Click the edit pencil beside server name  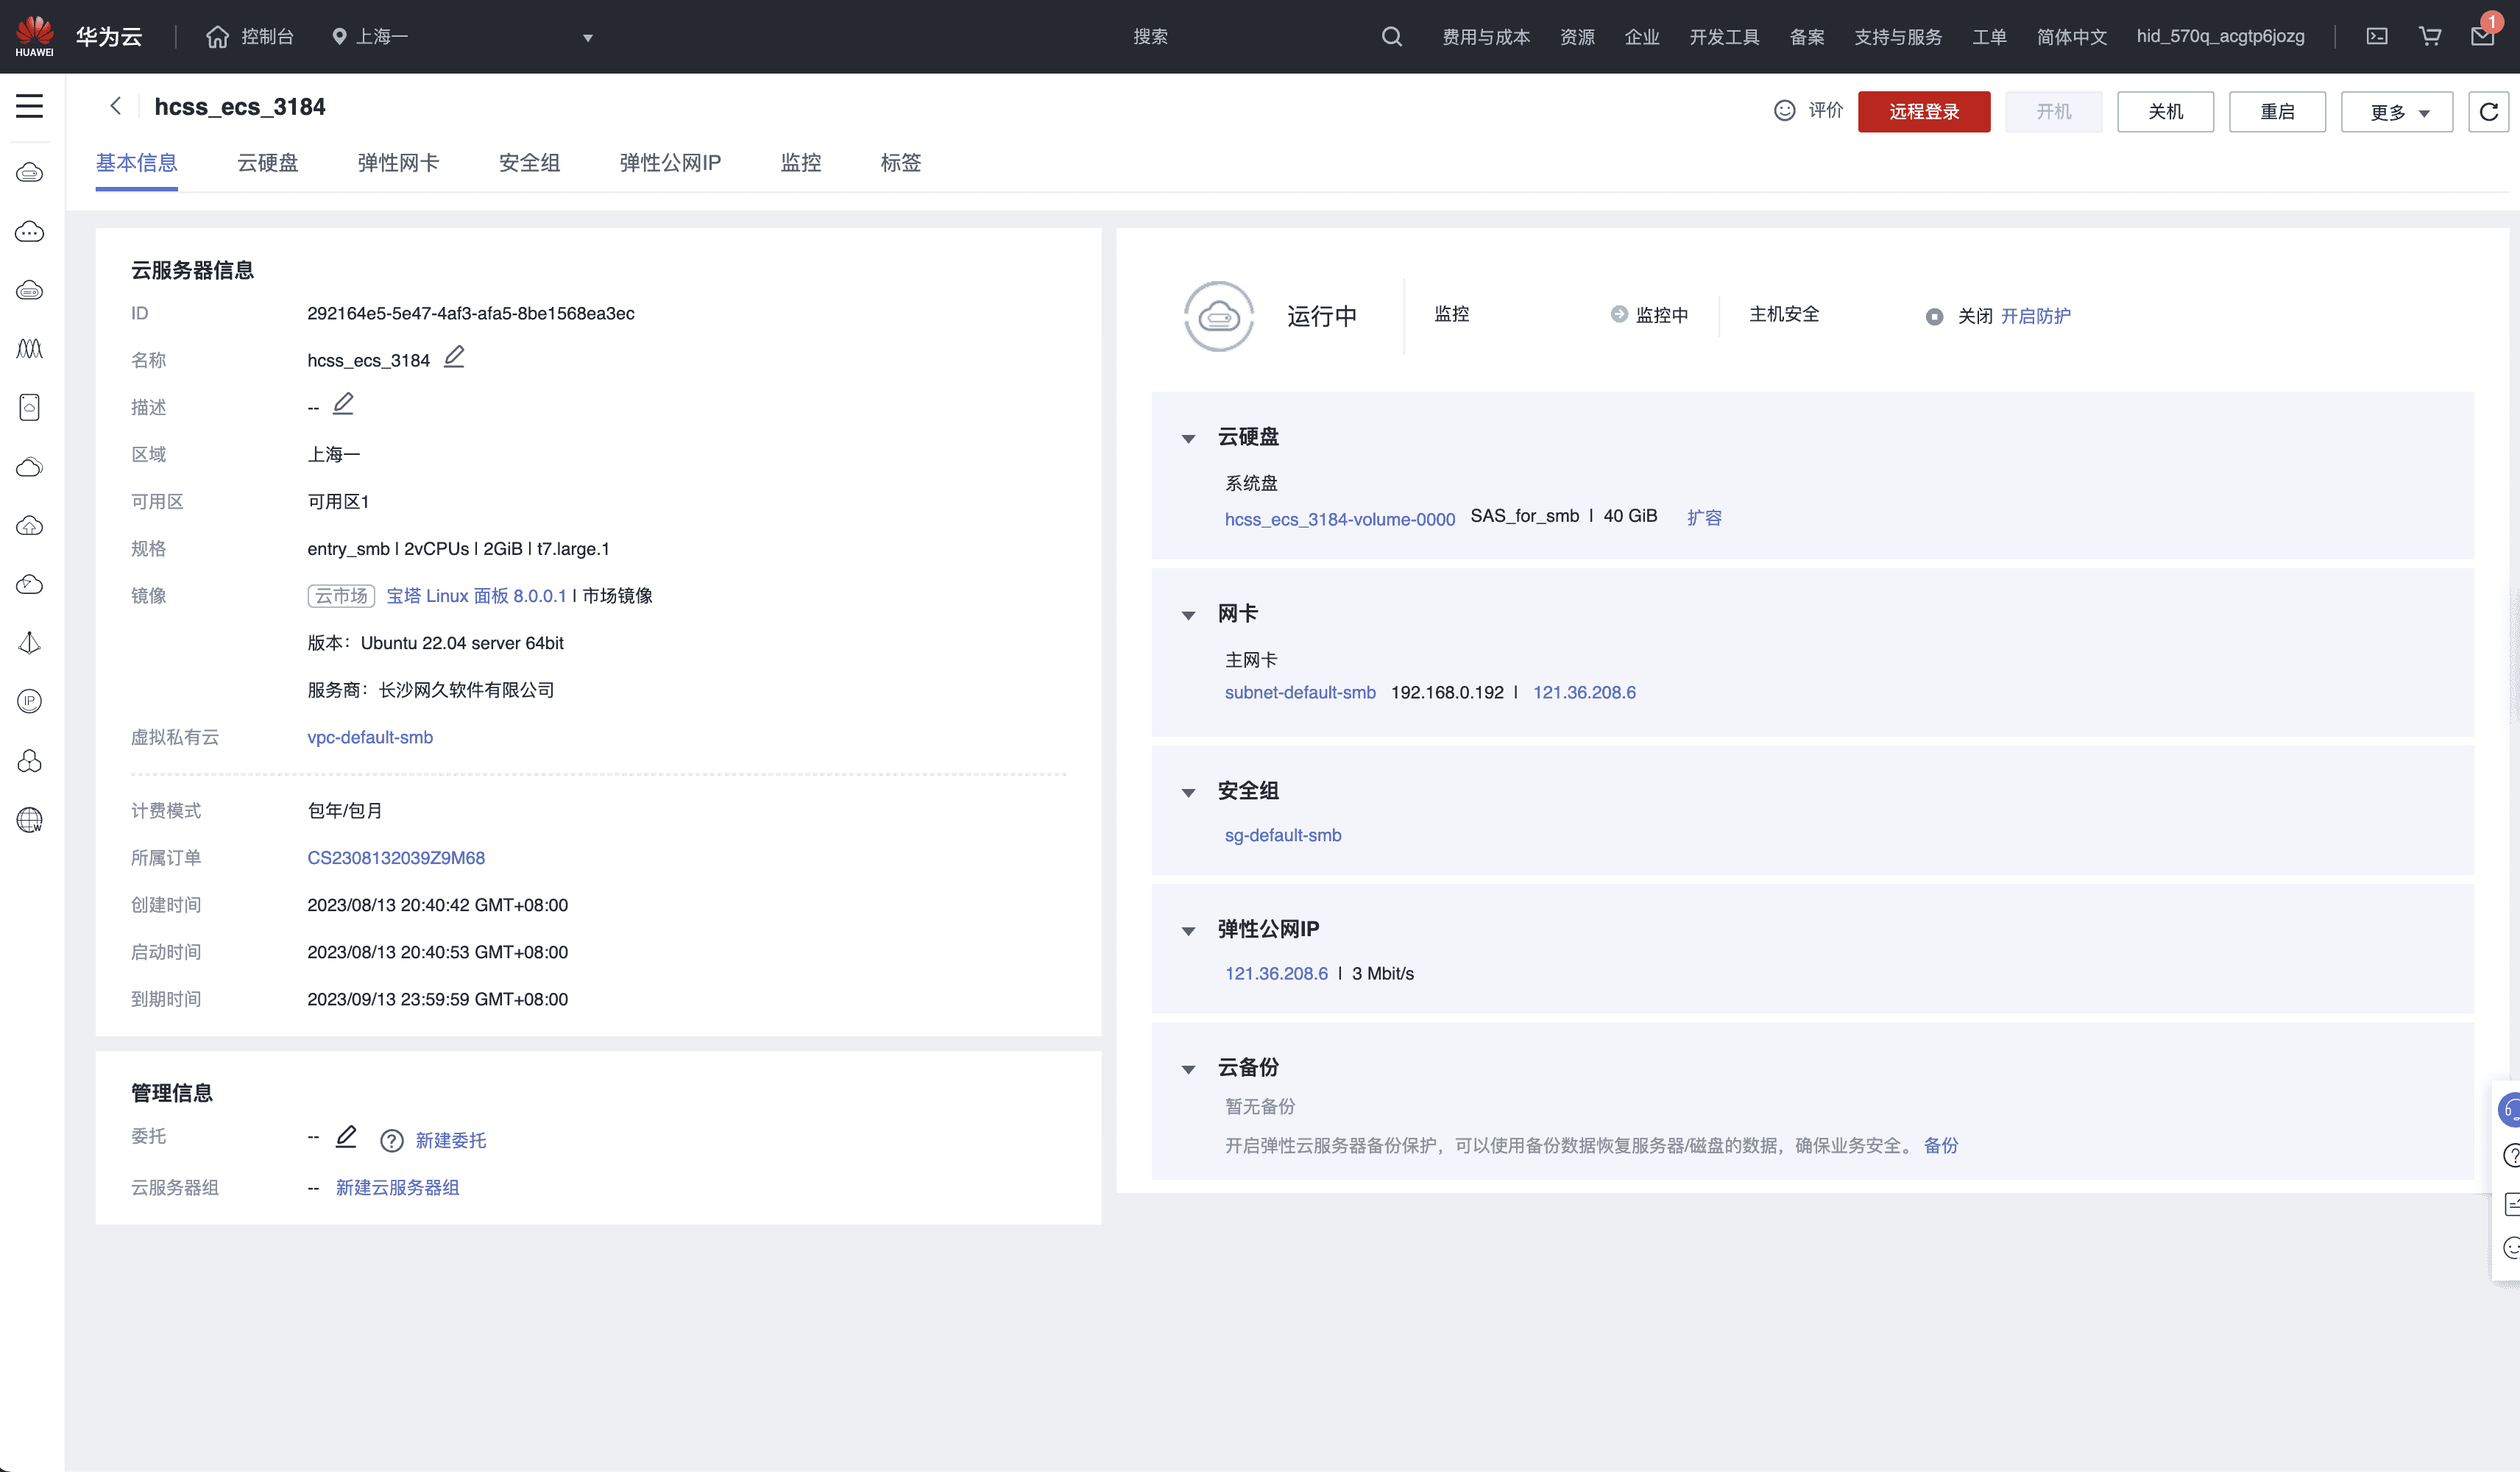coord(454,357)
